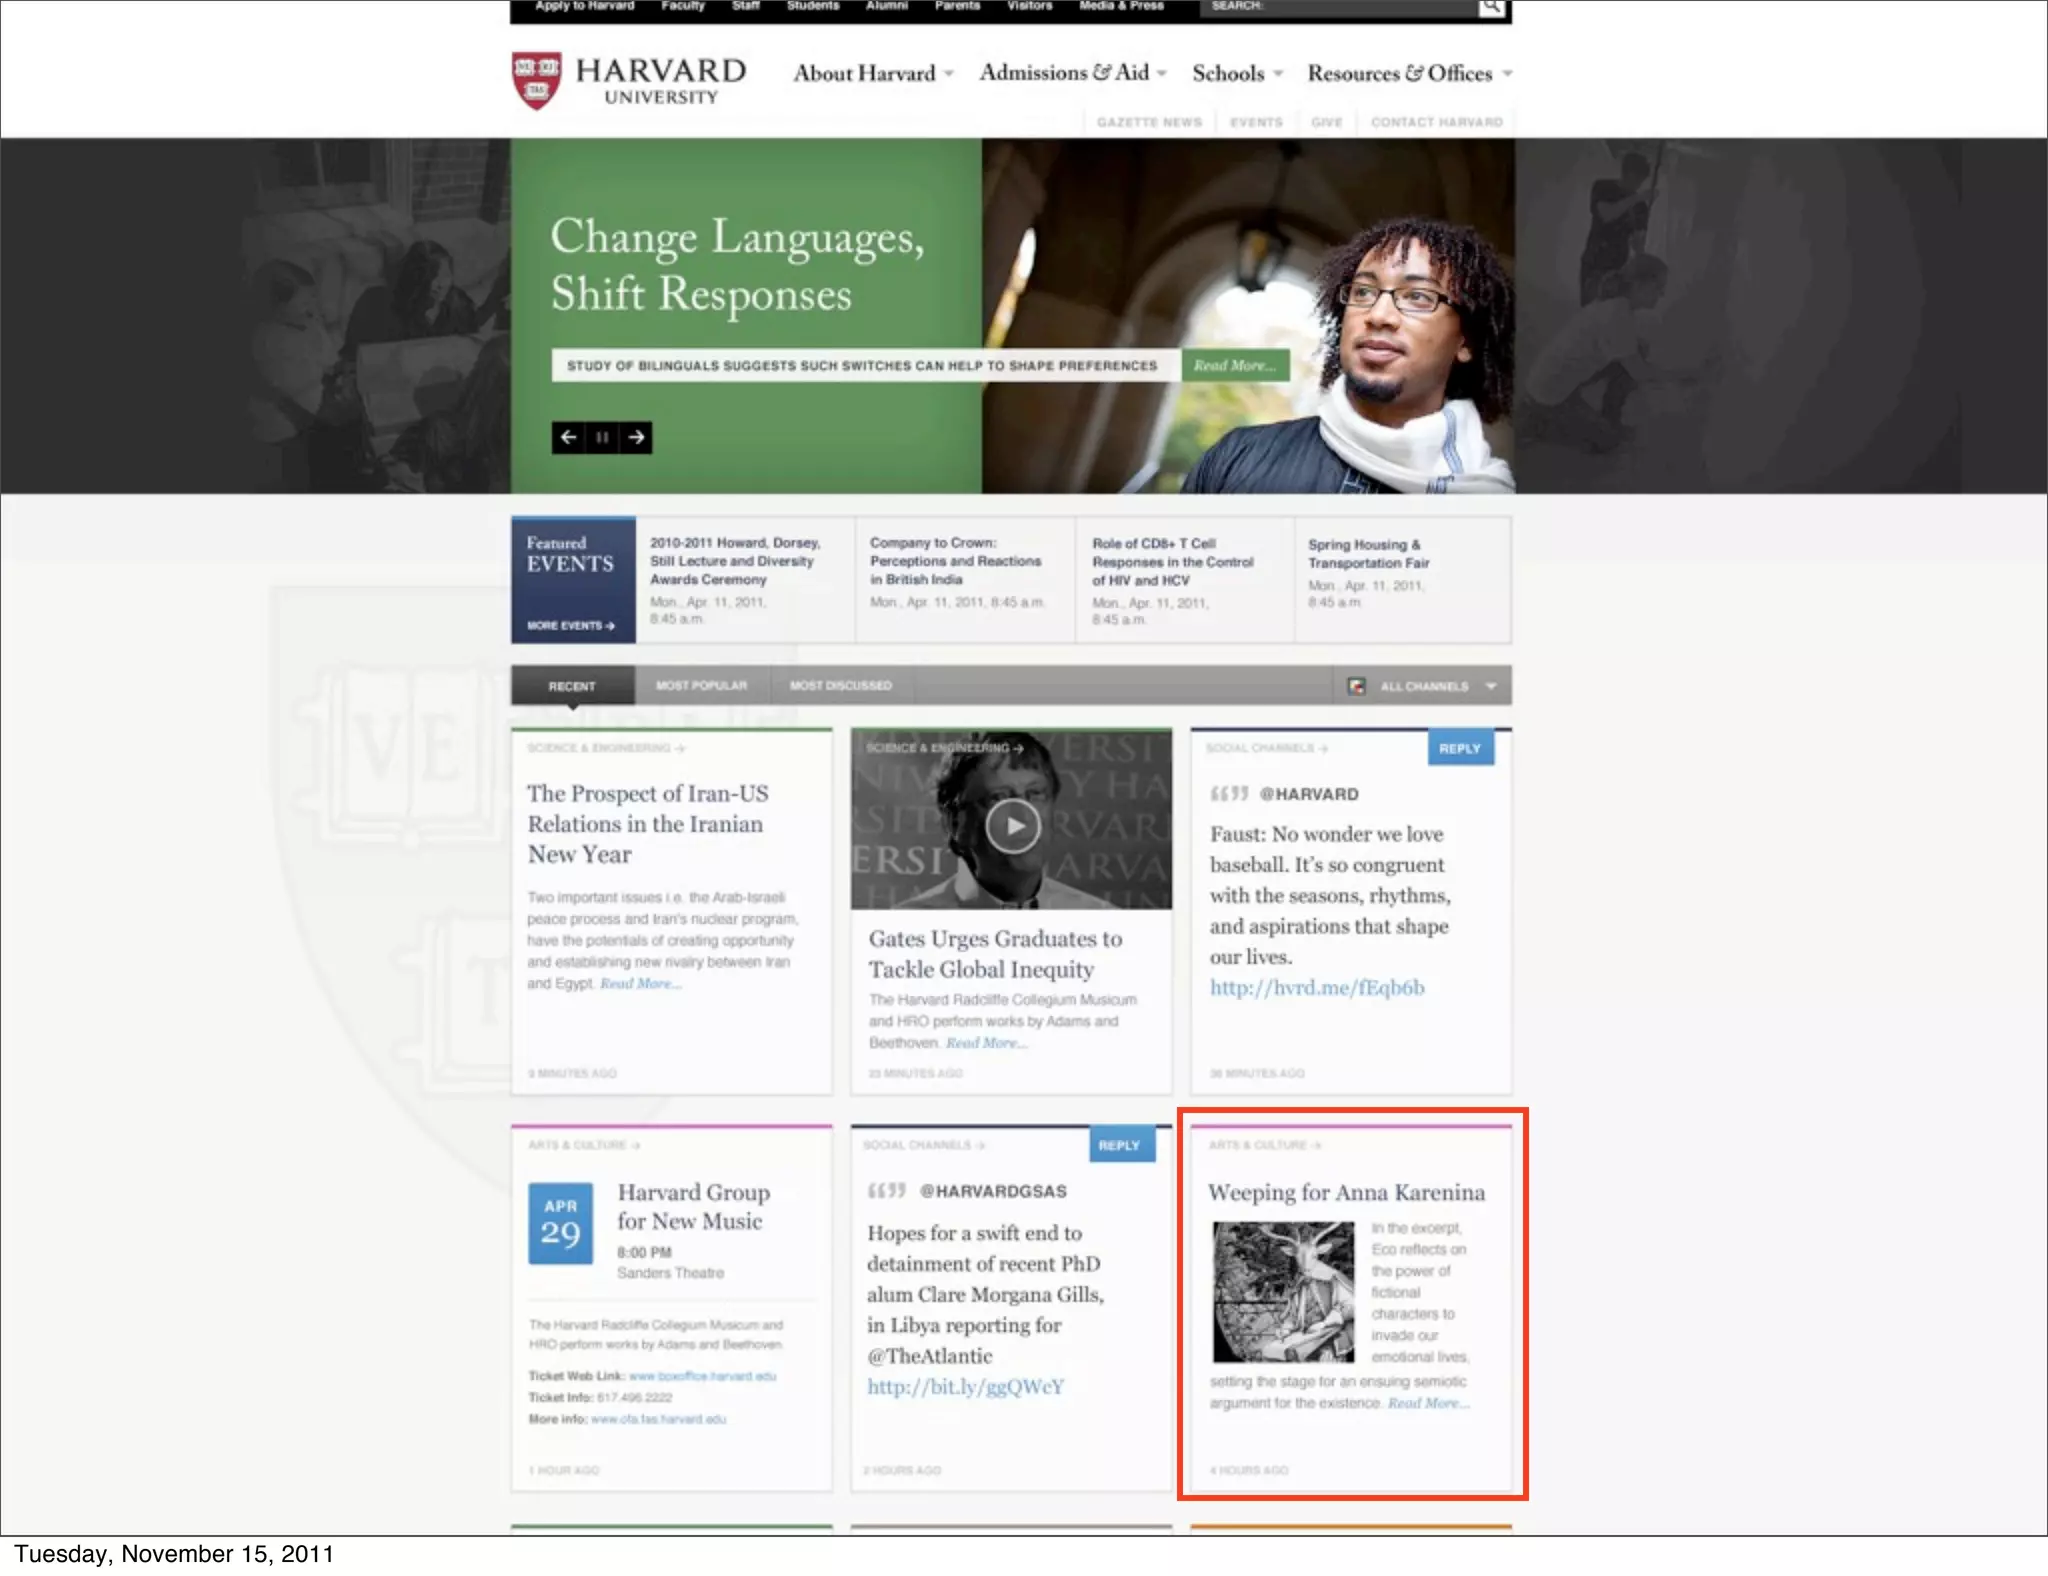Pause the carousel slideshow

tap(602, 437)
